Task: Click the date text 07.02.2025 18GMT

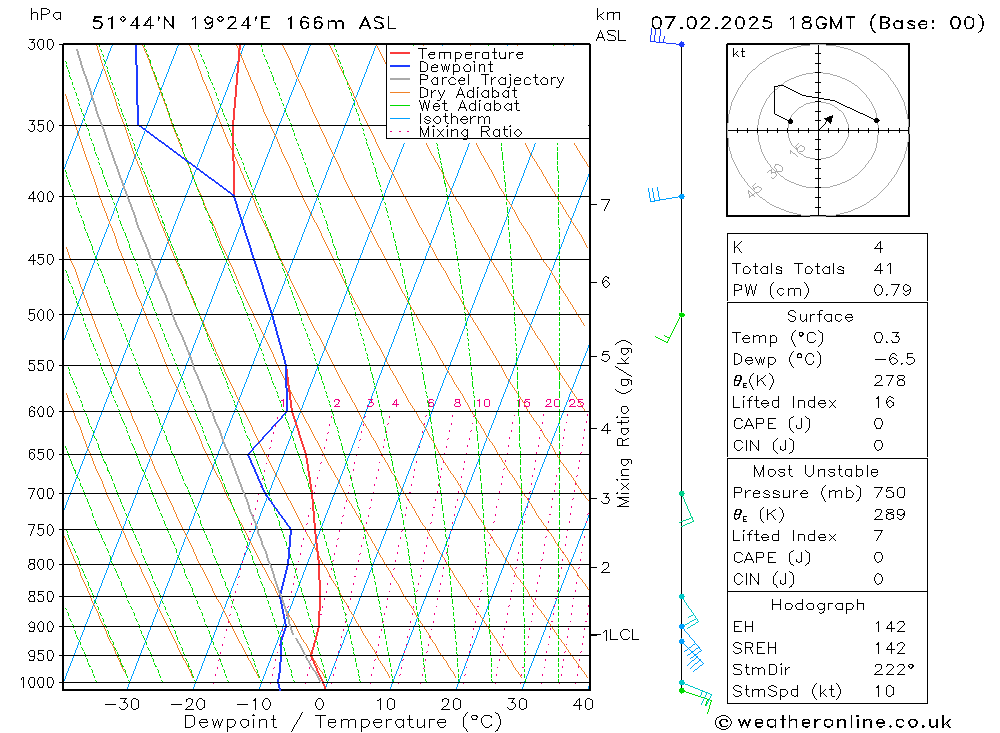Action: click(753, 23)
